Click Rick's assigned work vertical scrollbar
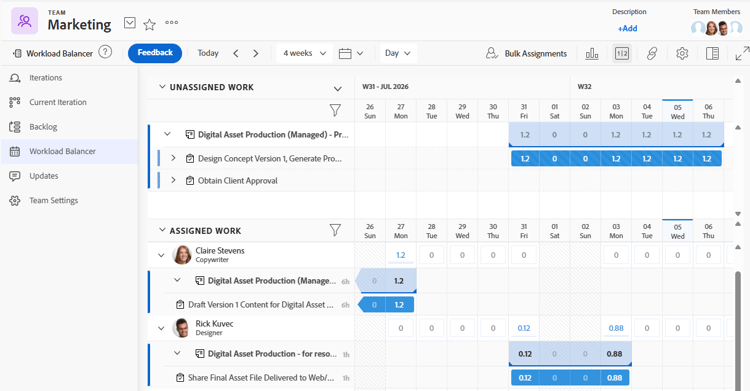This screenshot has height=391, width=750. [x=738, y=330]
